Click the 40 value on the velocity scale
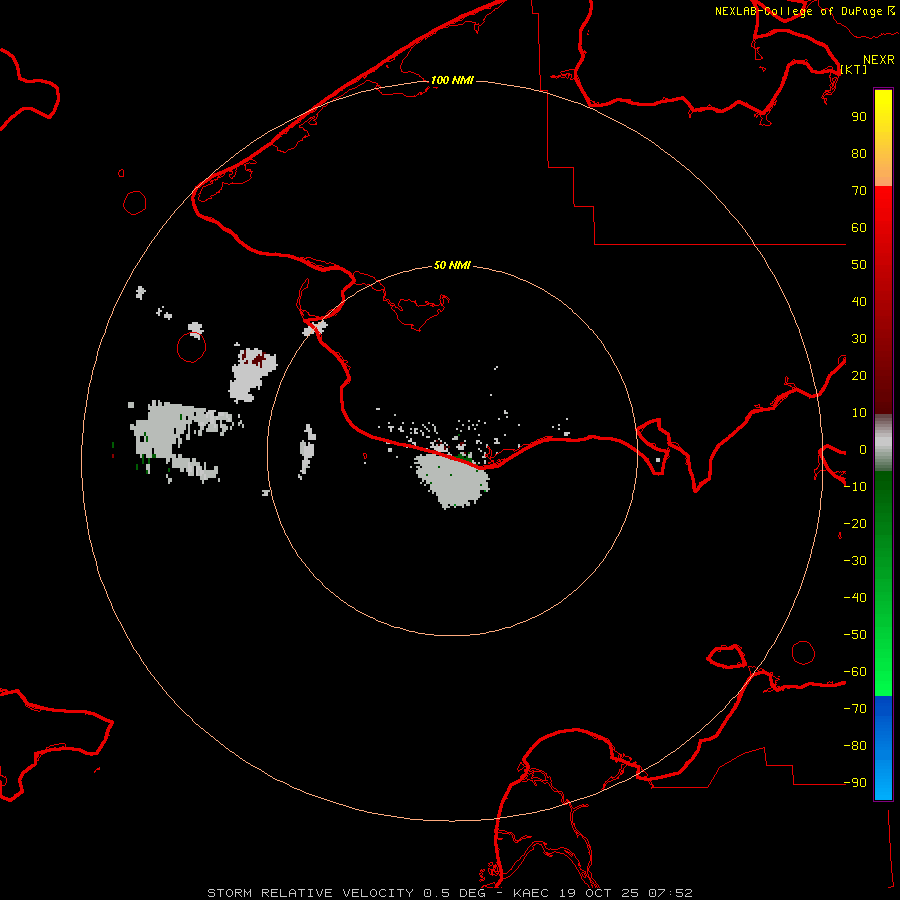900x900 pixels. 859,302
